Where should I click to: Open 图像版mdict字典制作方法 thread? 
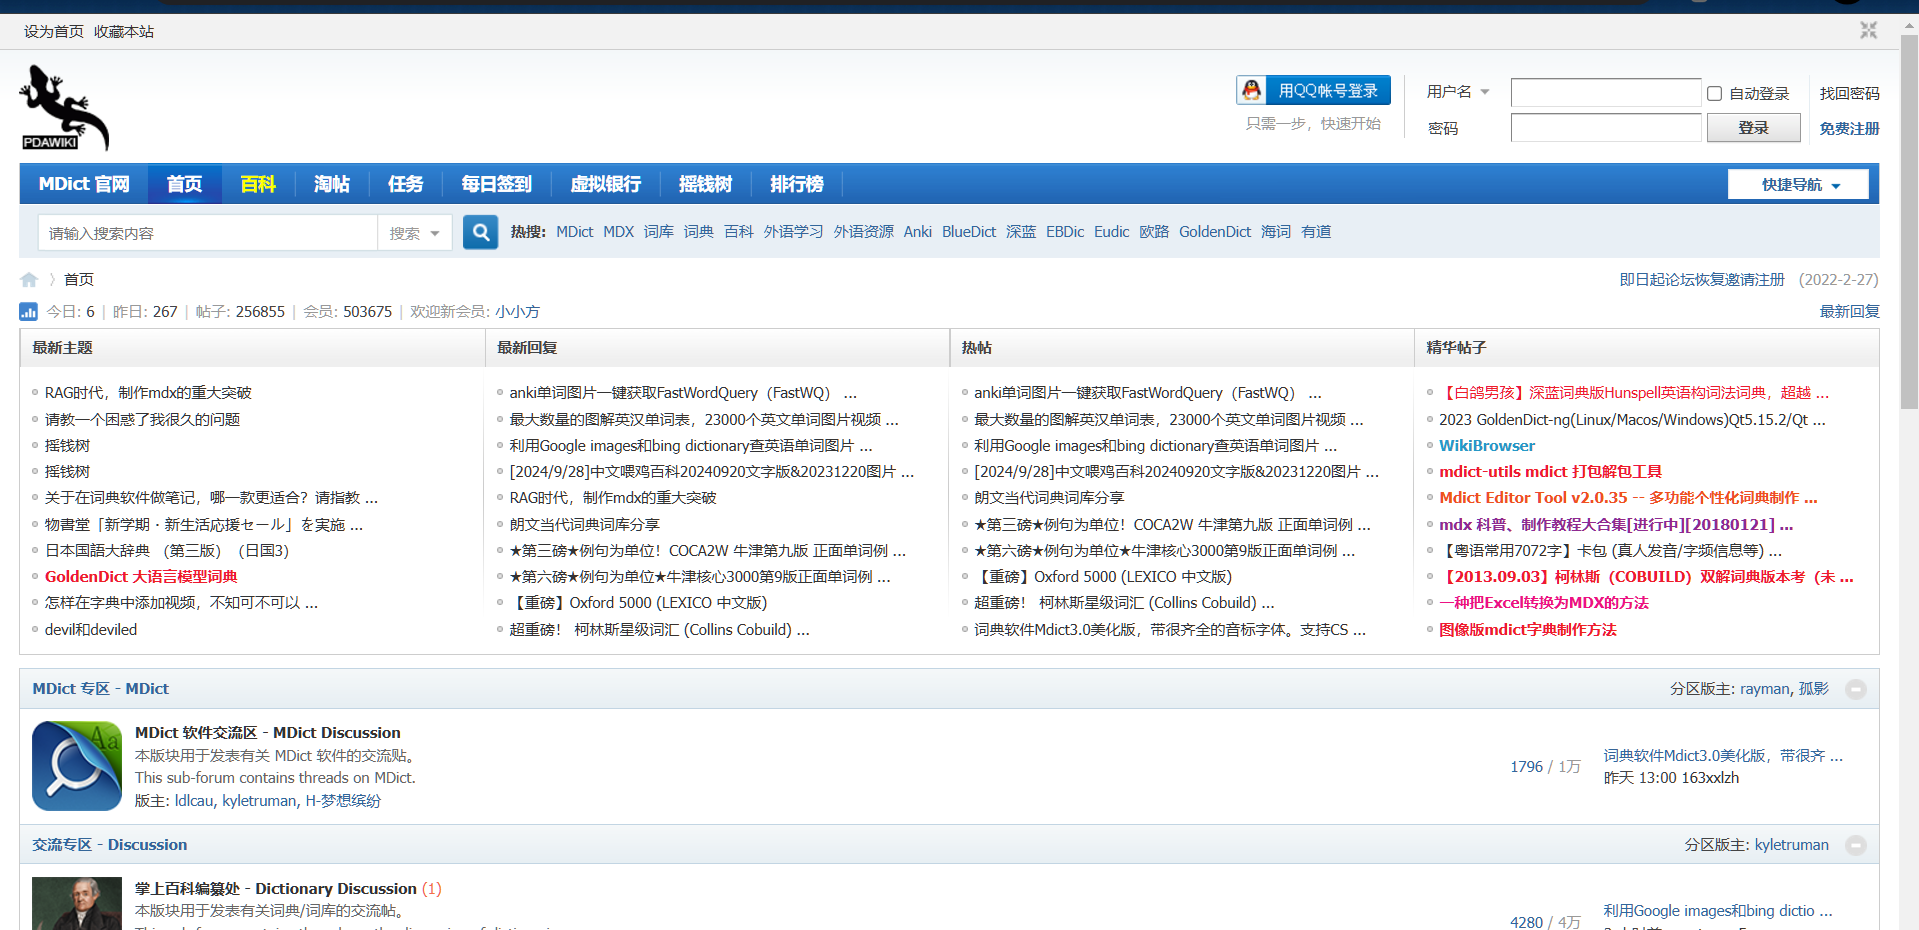[x=1527, y=630]
